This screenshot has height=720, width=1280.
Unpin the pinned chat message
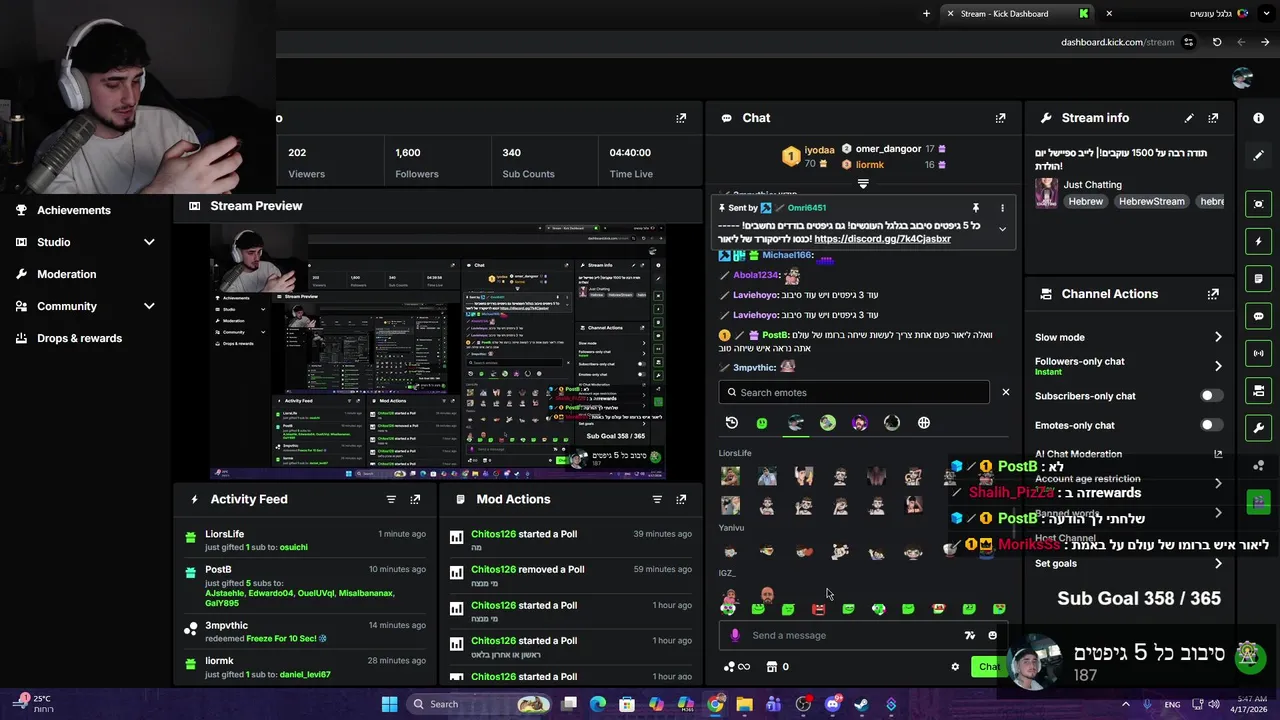976,208
